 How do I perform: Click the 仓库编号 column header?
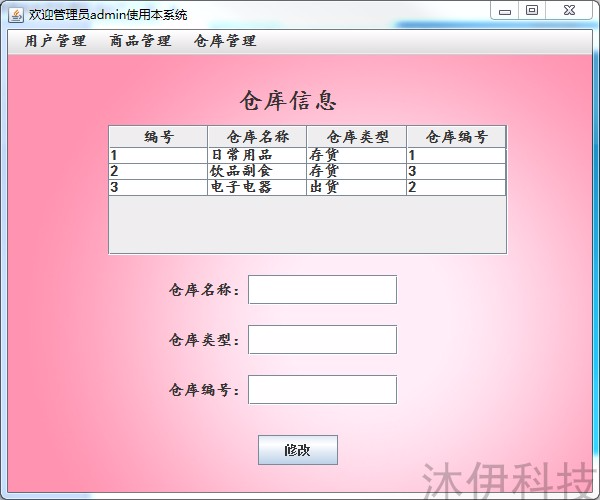[457, 137]
